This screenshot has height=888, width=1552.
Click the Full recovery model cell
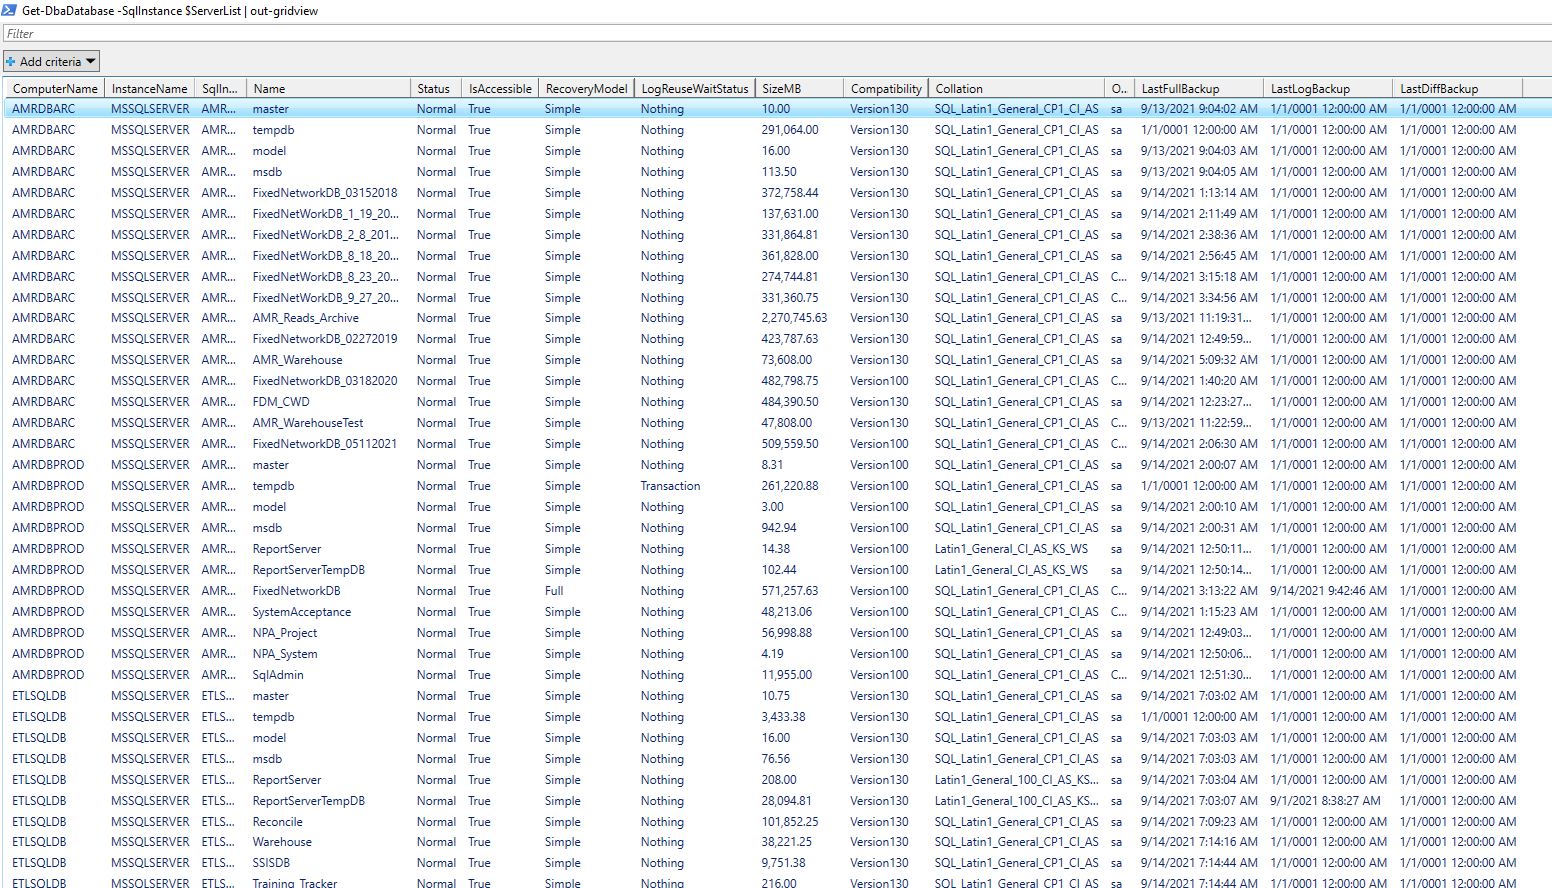click(554, 591)
